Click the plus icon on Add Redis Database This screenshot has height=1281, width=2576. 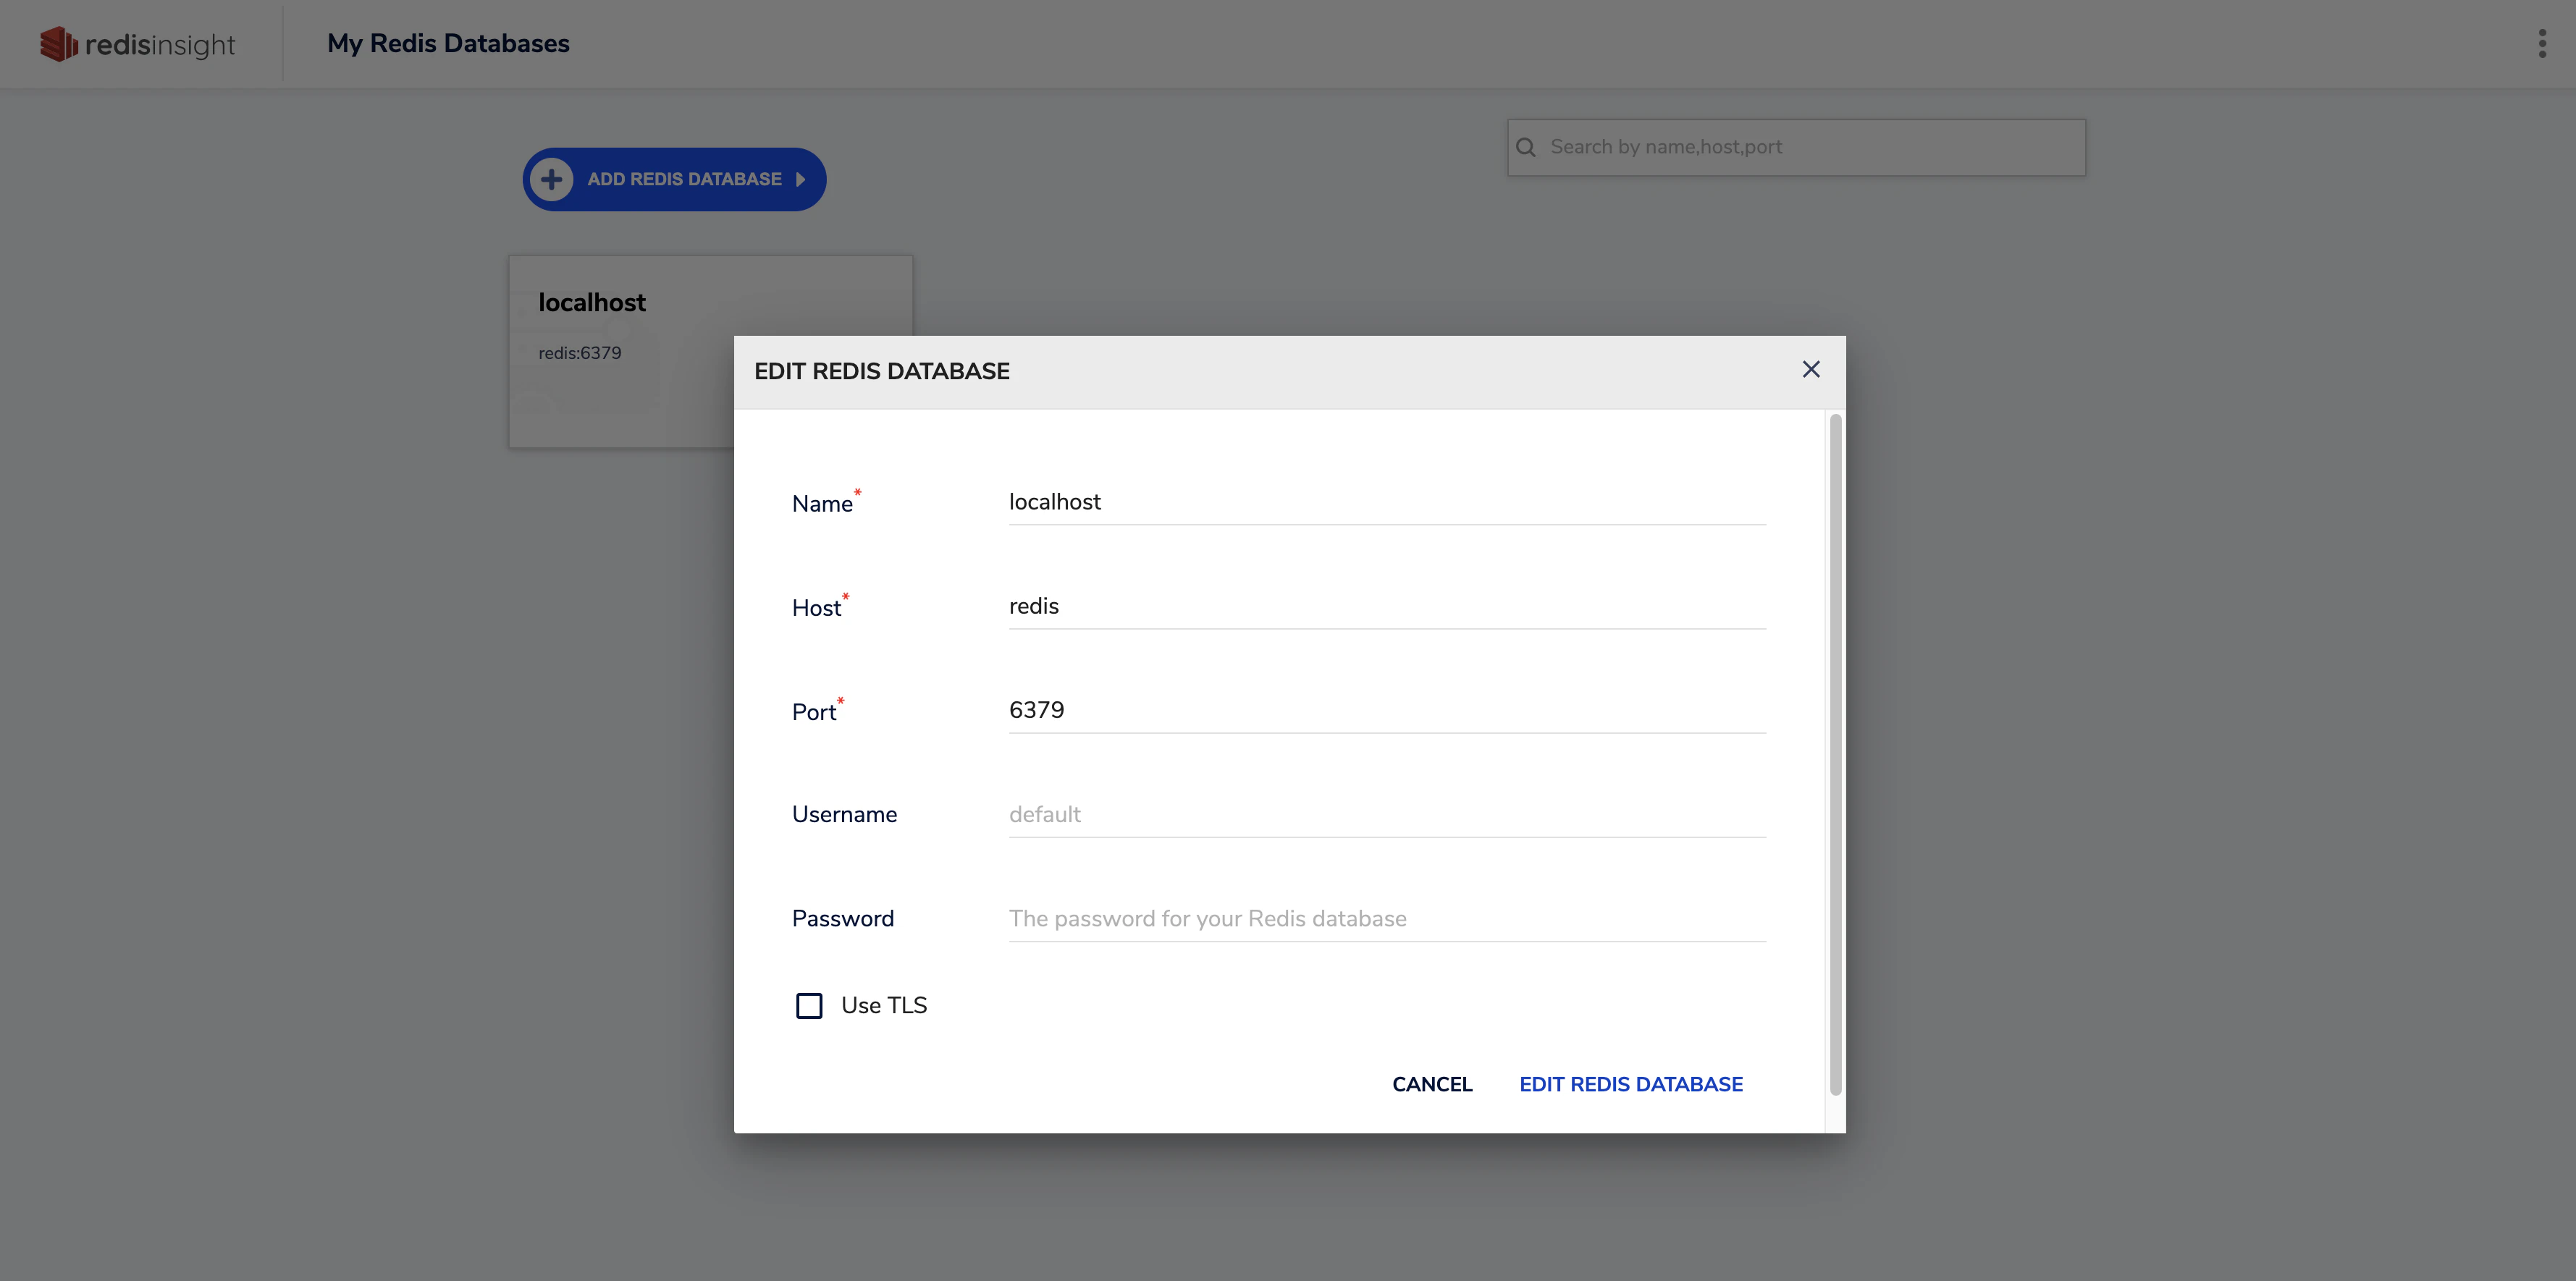(x=551, y=180)
